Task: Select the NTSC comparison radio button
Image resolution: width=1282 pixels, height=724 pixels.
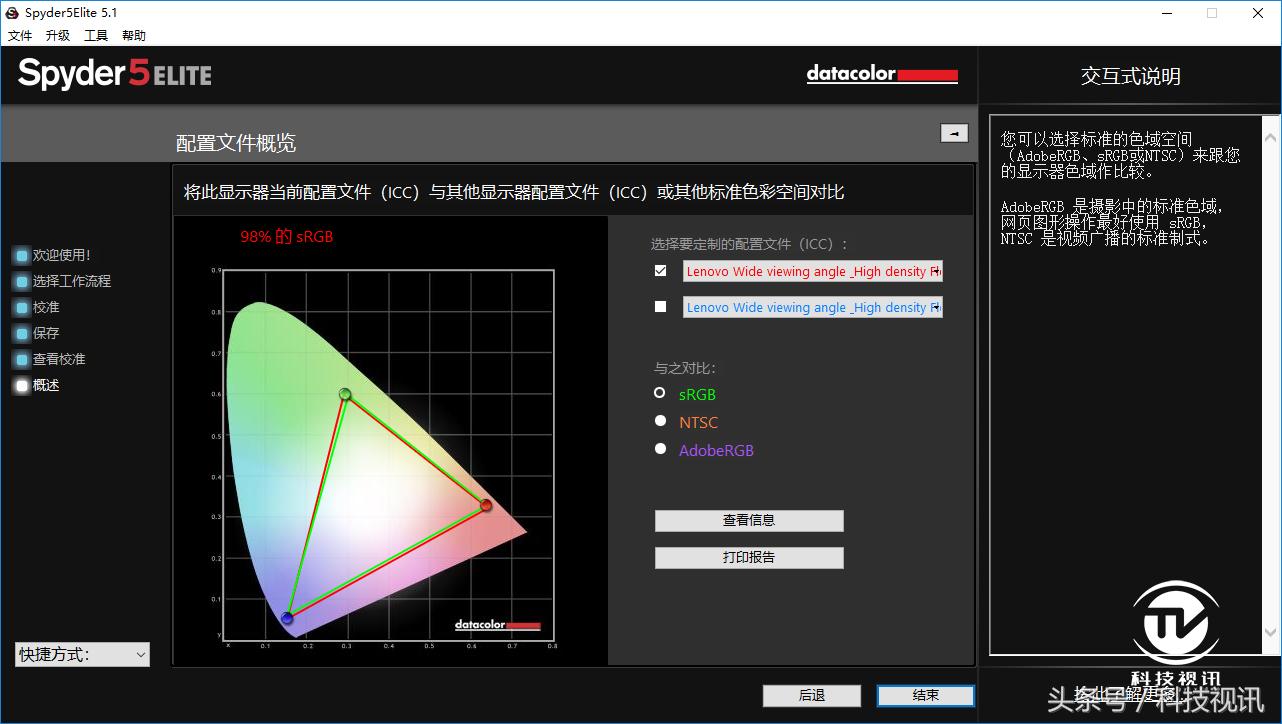Action: point(660,420)
